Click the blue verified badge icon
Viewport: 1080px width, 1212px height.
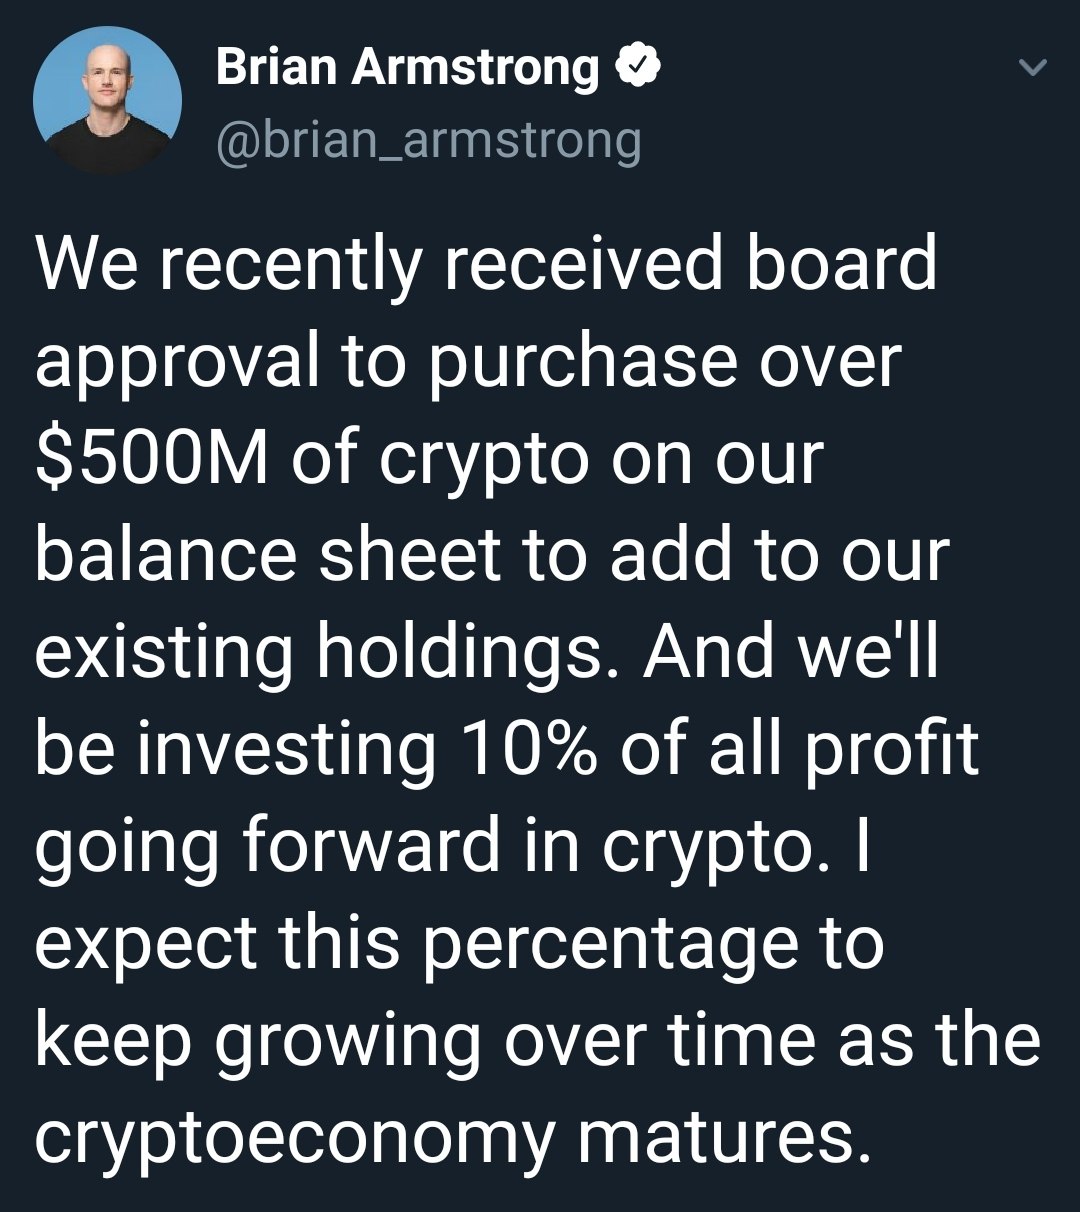click(x=636, y=68)
